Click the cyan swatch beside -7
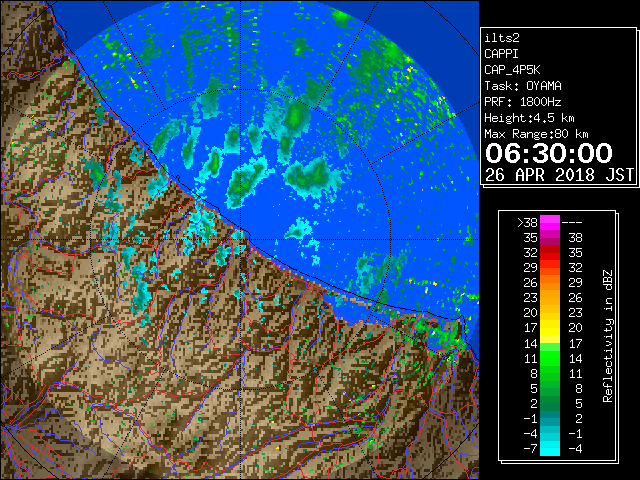Viewport: 640px width, 480px height. [550, 448]
